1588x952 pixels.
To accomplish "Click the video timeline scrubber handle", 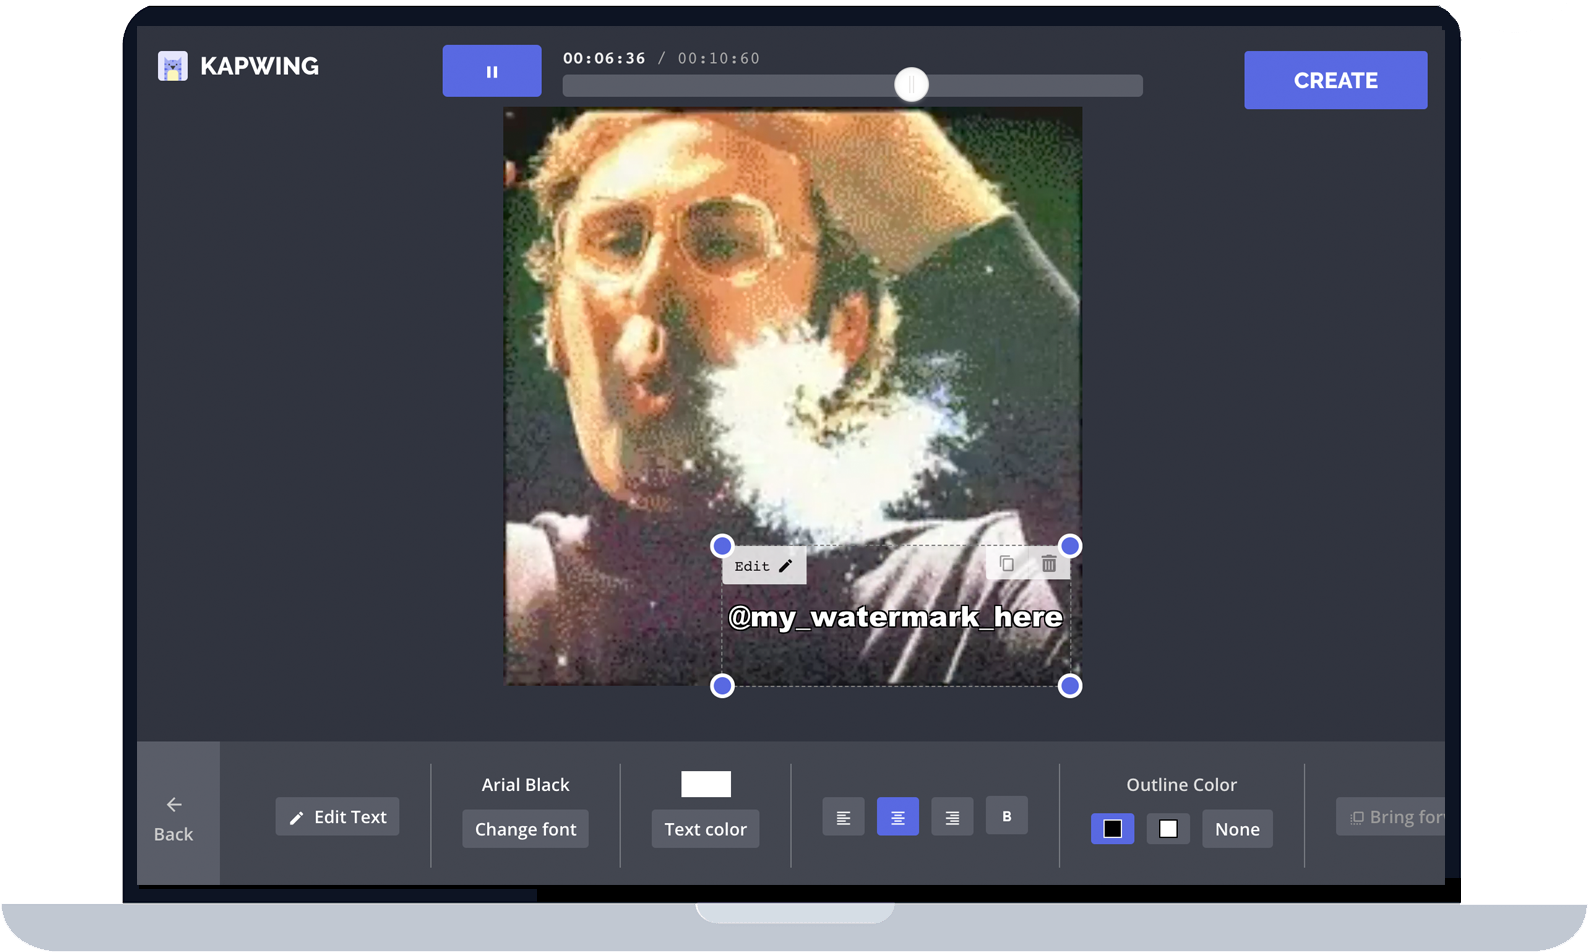I will [911, 85].
